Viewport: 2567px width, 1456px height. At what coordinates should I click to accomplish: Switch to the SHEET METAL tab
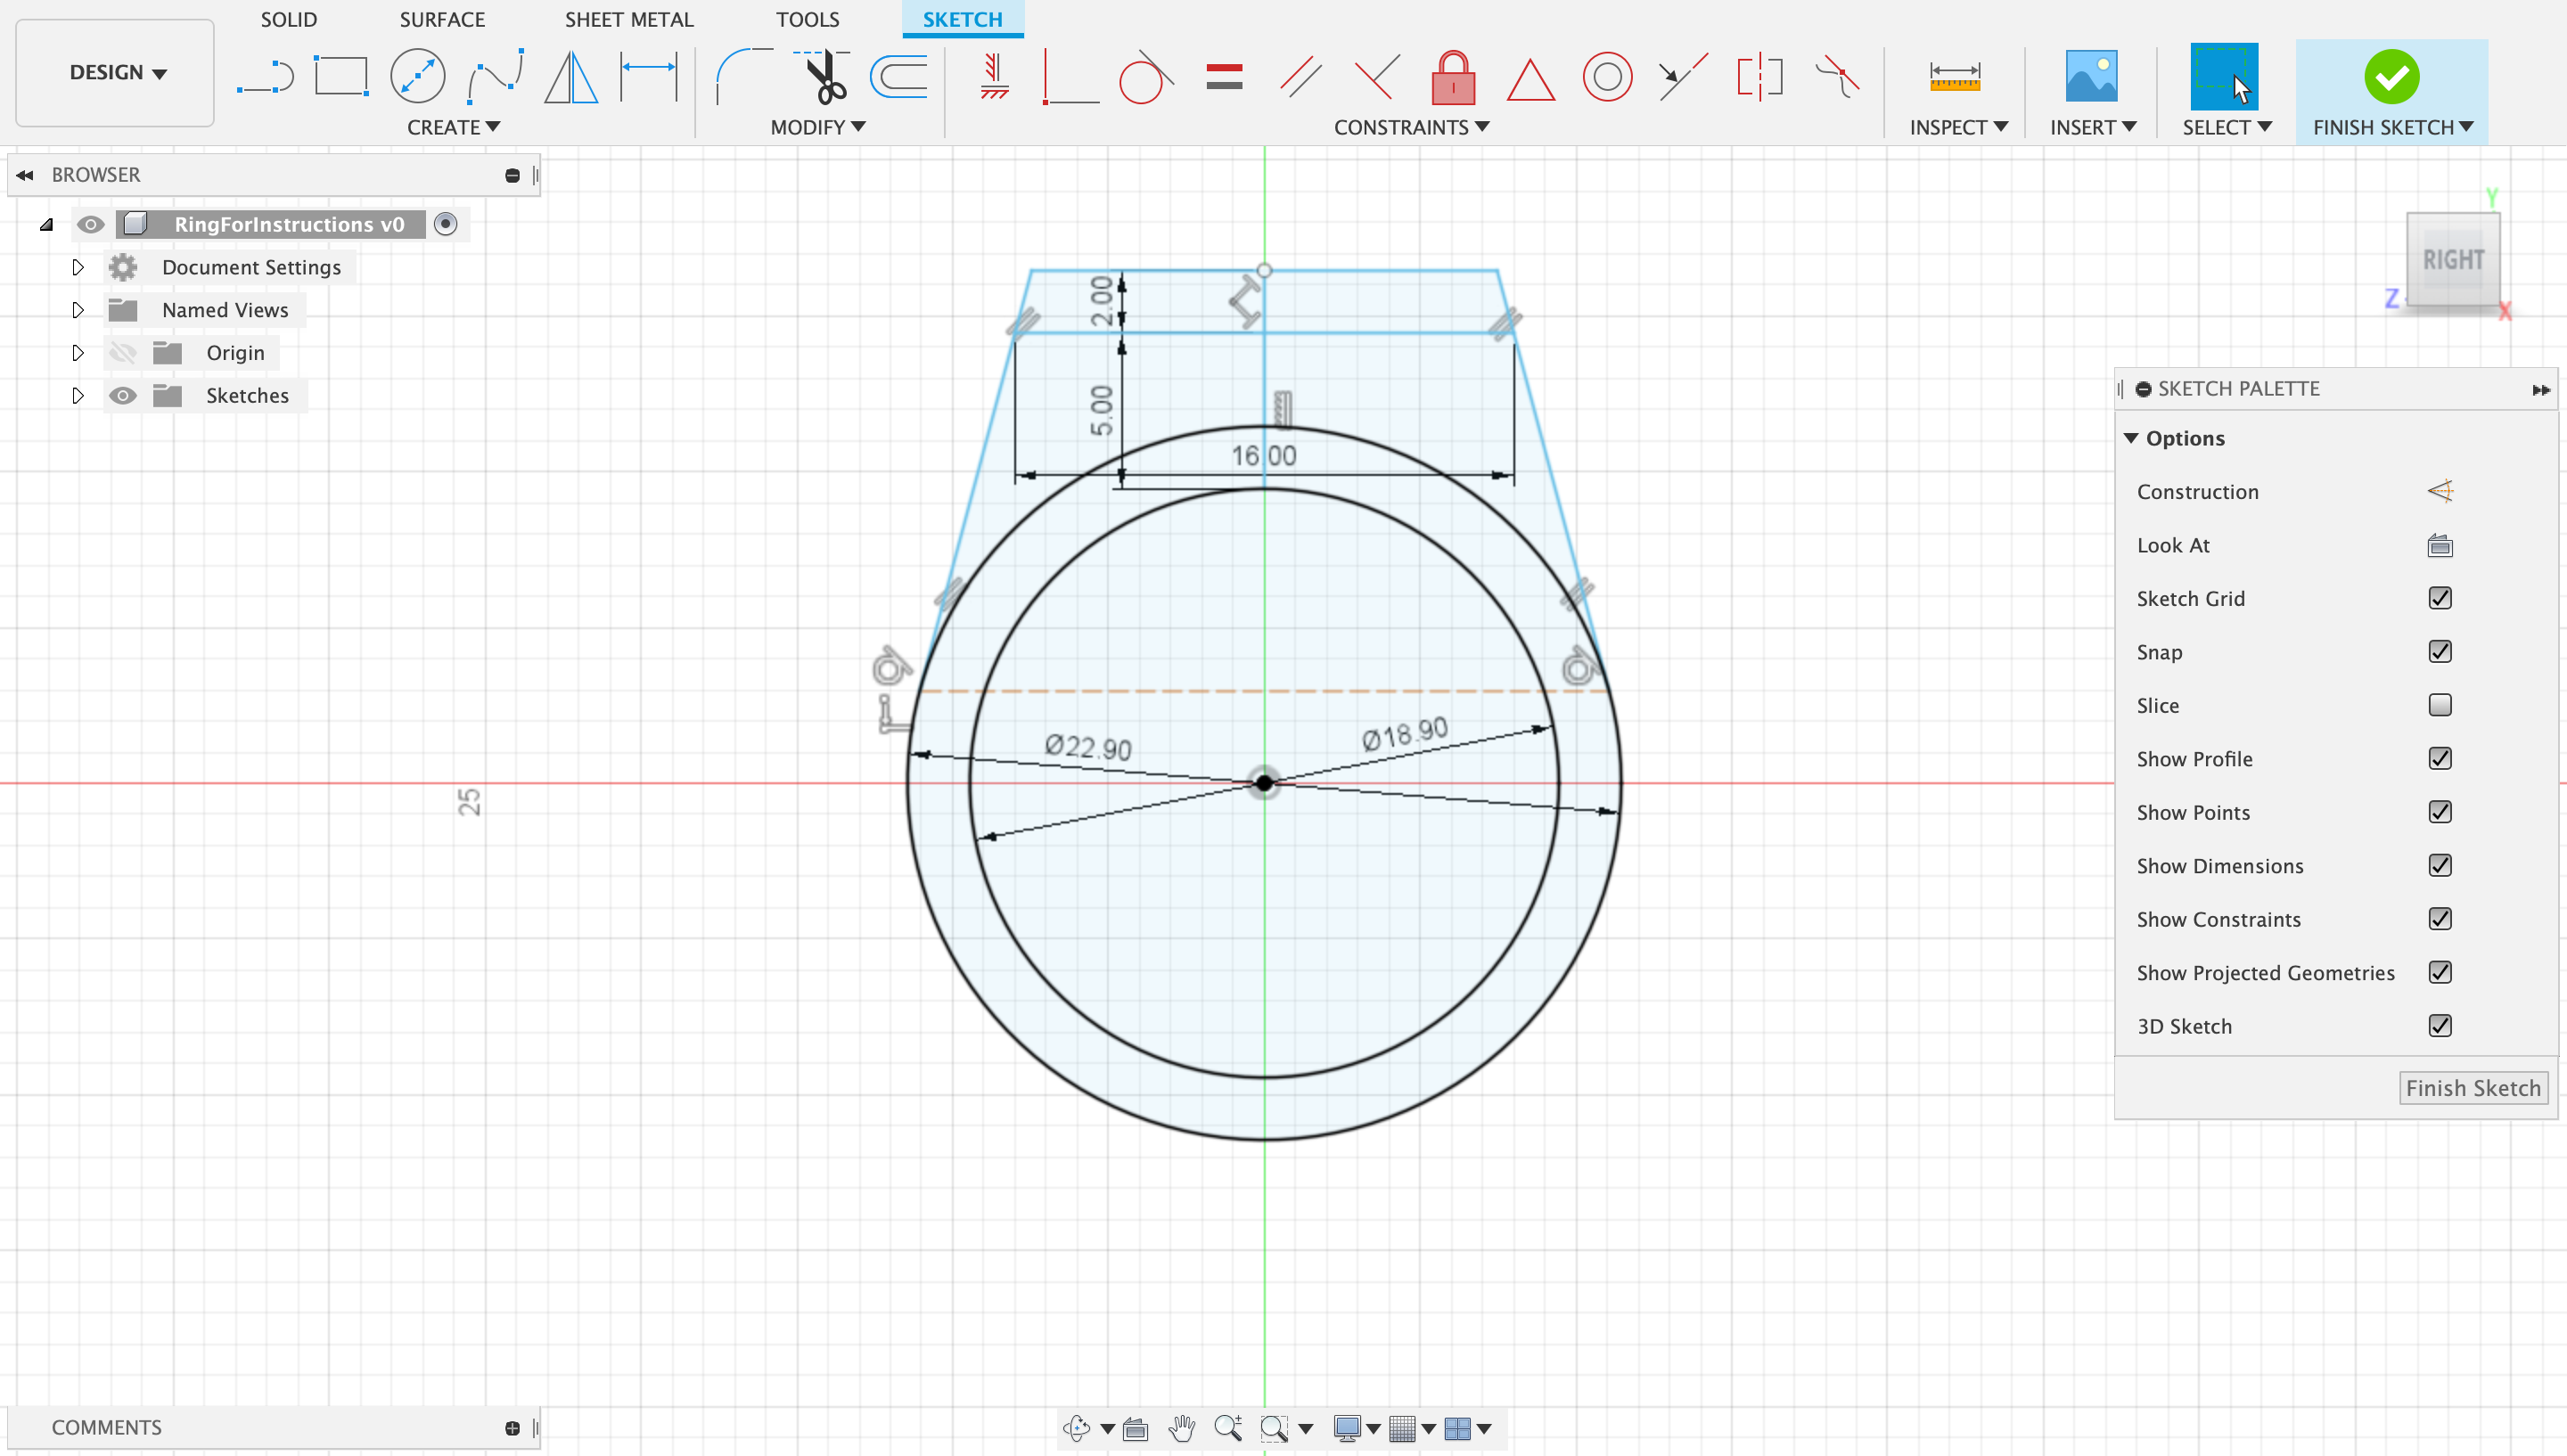point(628,20)
